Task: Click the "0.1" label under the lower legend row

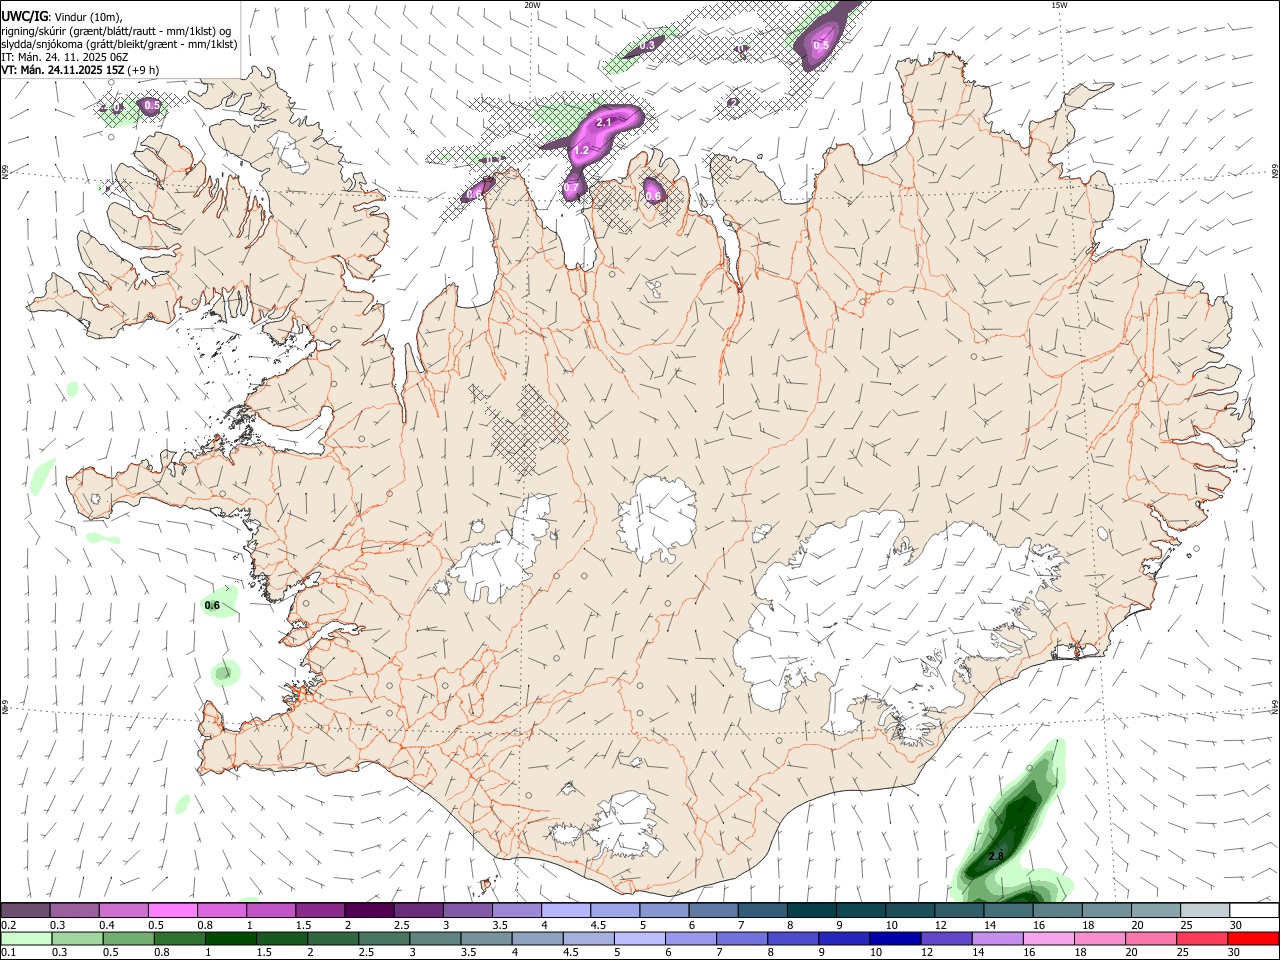Action: click(x=8, y=953)
